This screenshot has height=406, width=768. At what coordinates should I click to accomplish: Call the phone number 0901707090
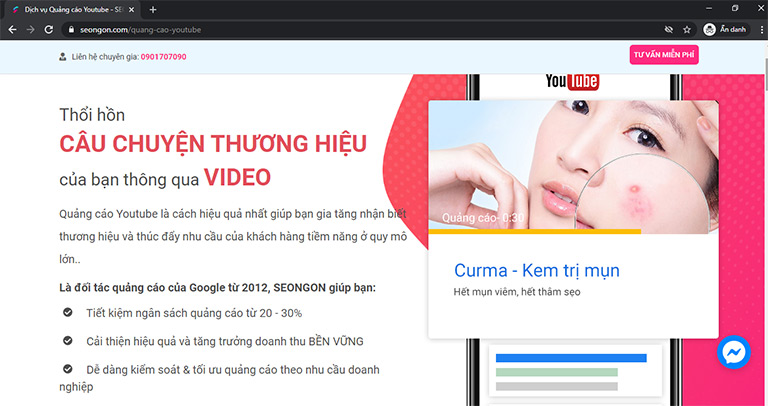164,57
